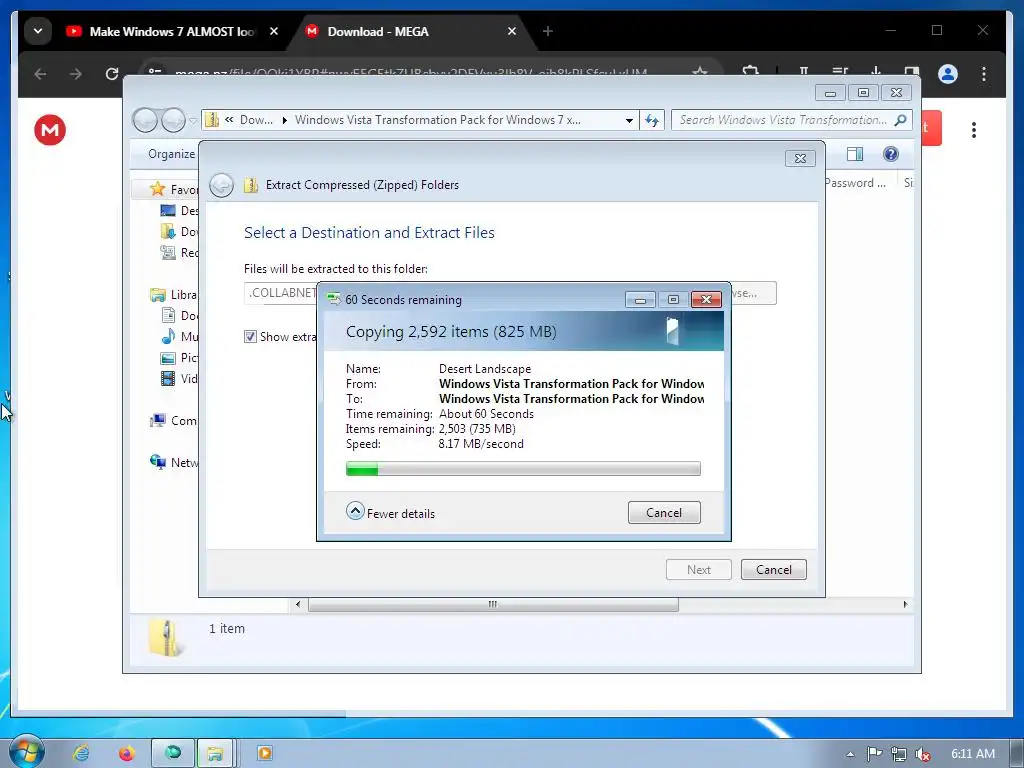Image resolution: width=1024 pixels, height=768 pixels.
Task: Open the Chrome profile icon
Action: (x=948, y=74)
